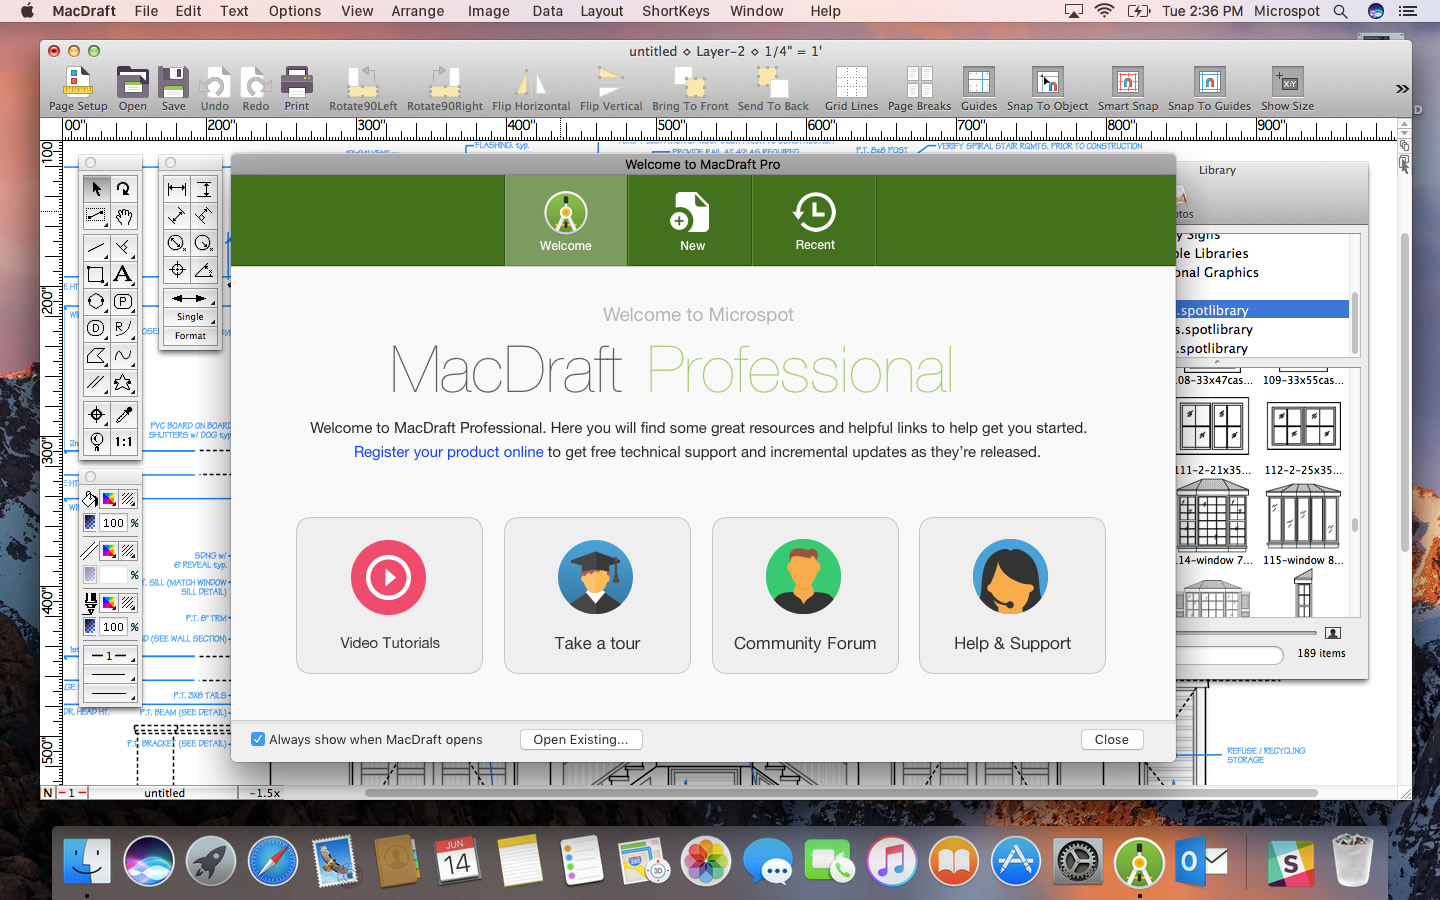Turn on Smart Snap
1440x900 pixels.
[1128, 89]
